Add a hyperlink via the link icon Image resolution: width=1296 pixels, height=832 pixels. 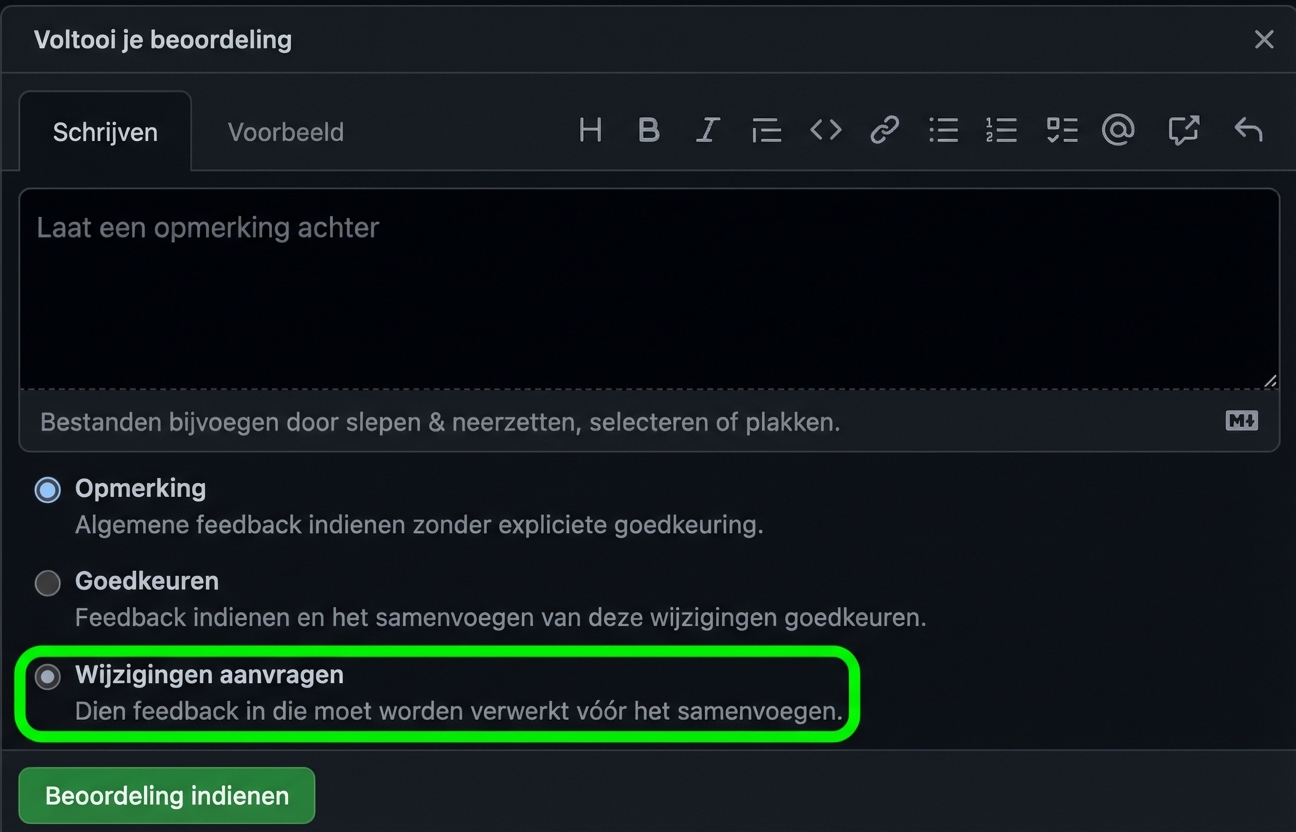(x=884, y=130)
